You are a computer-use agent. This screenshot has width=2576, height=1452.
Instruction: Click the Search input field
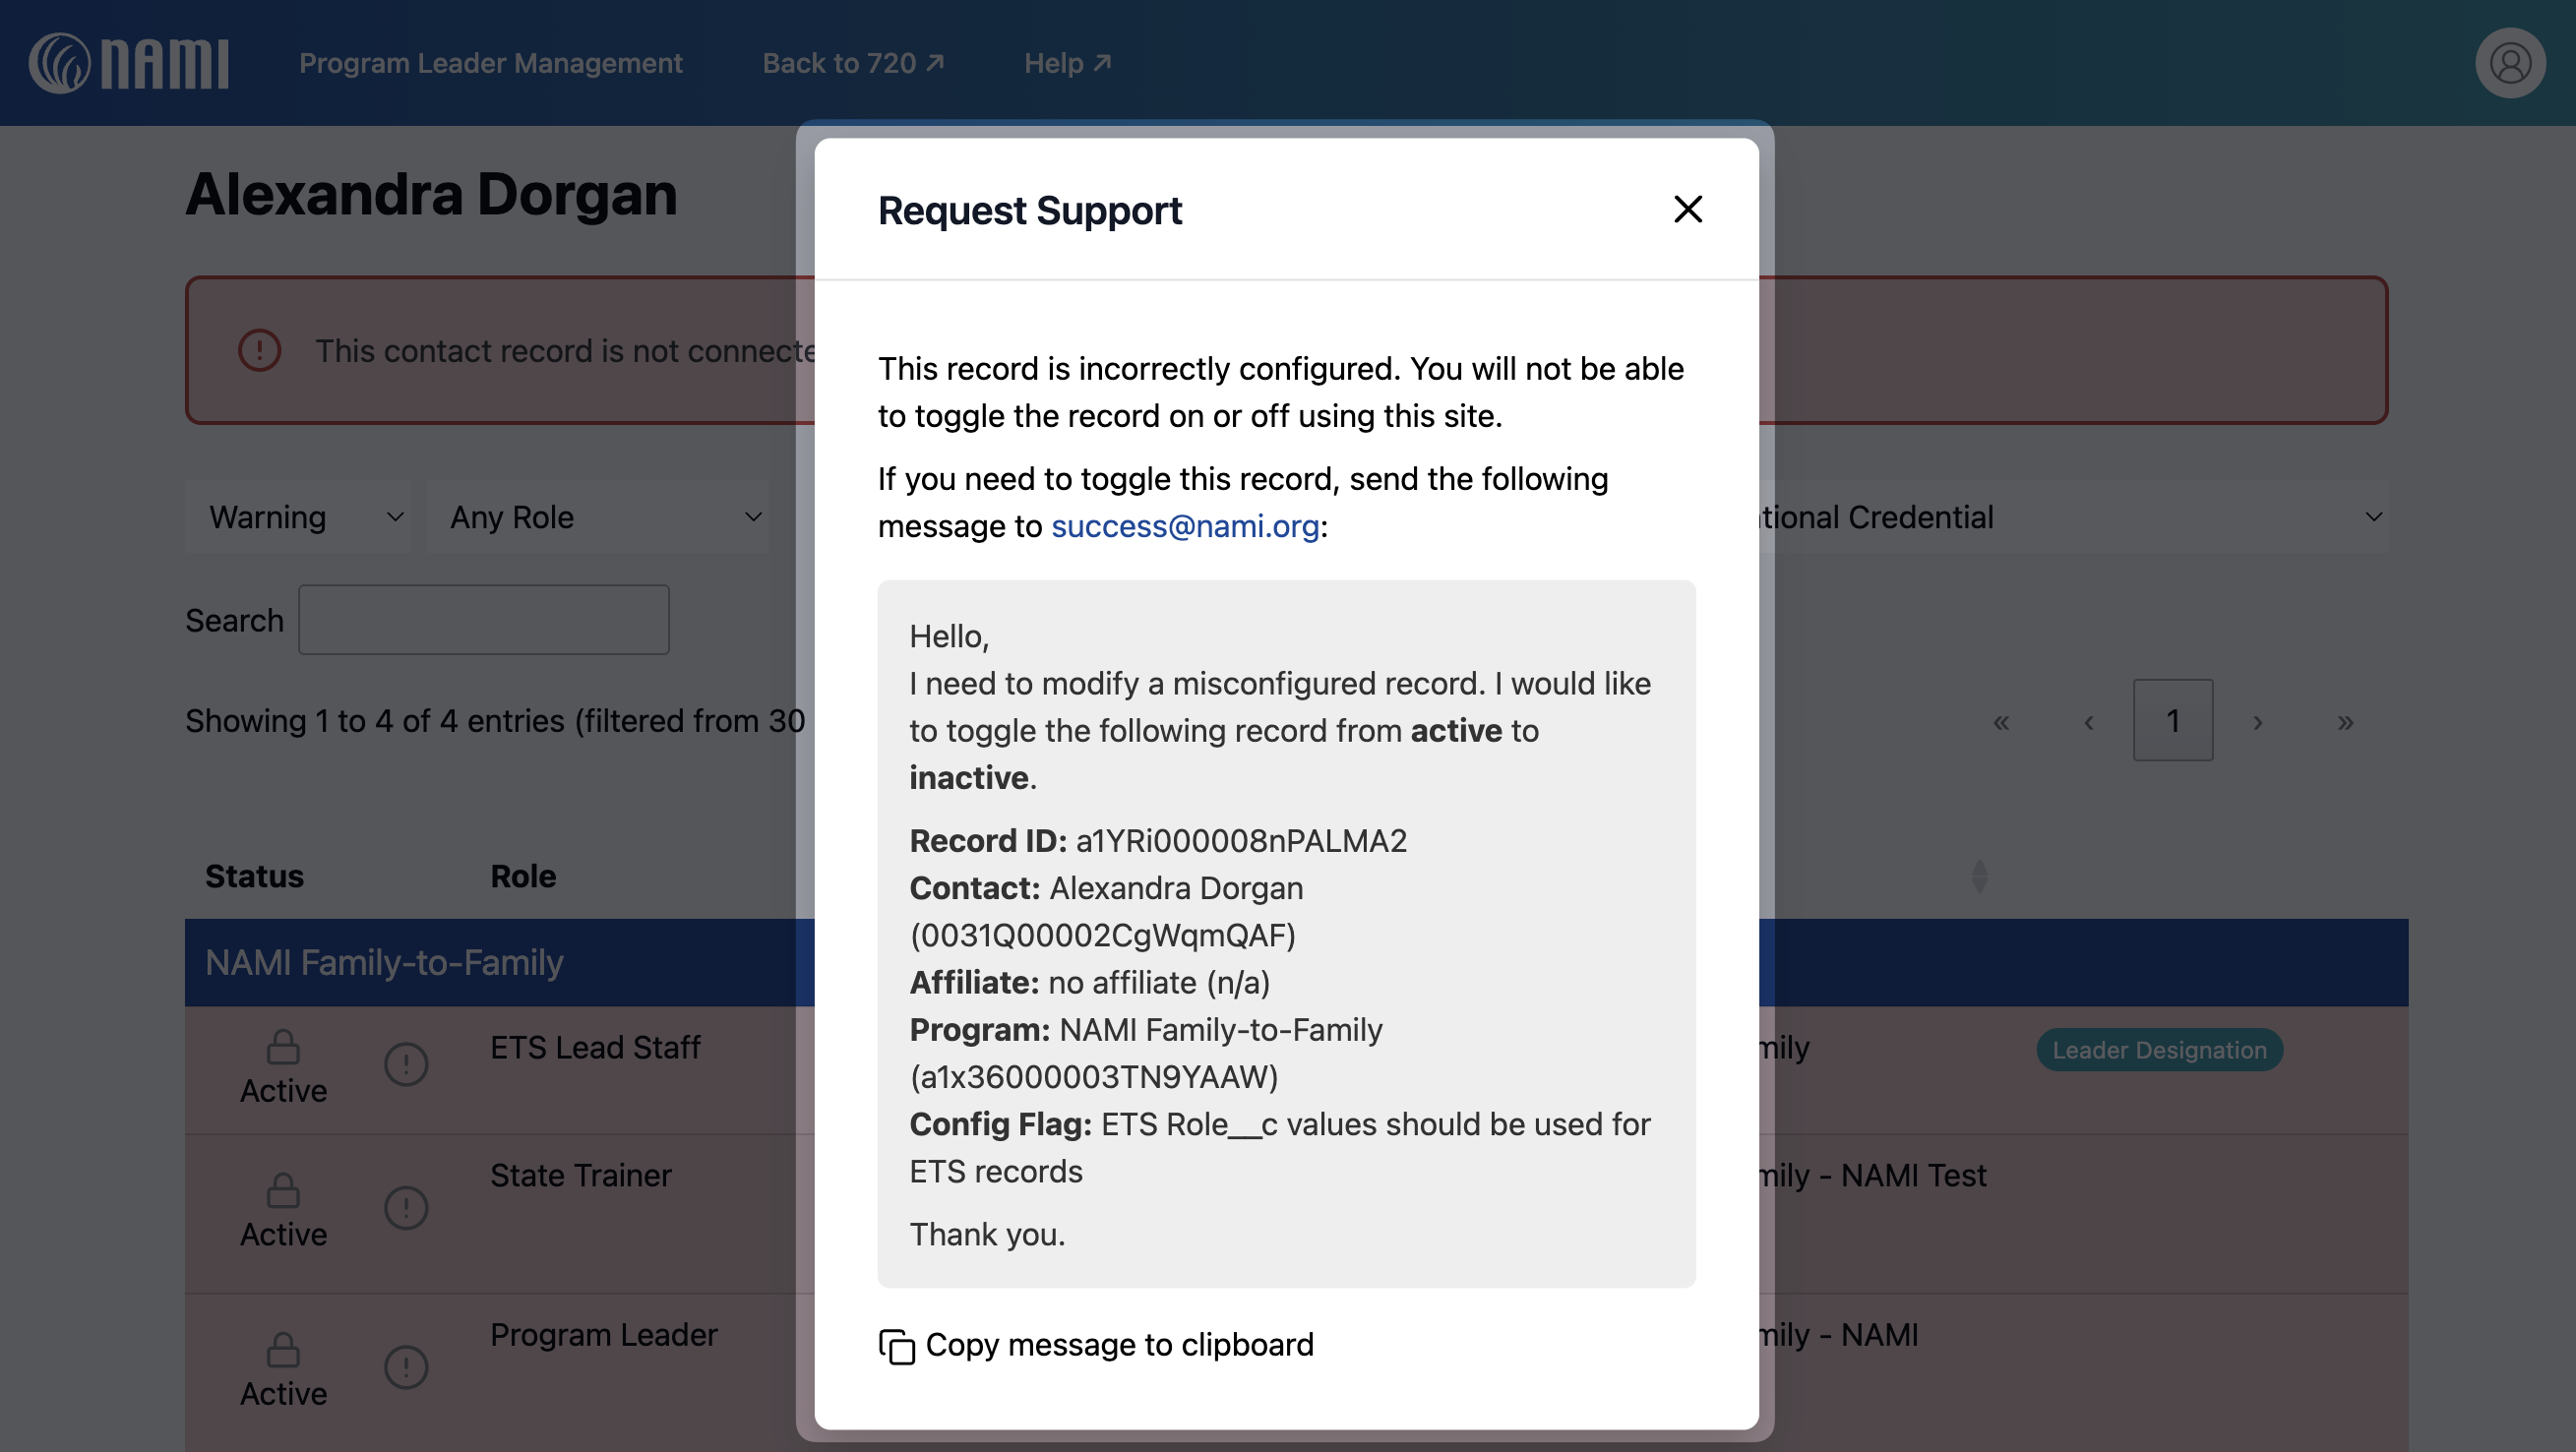483,620
